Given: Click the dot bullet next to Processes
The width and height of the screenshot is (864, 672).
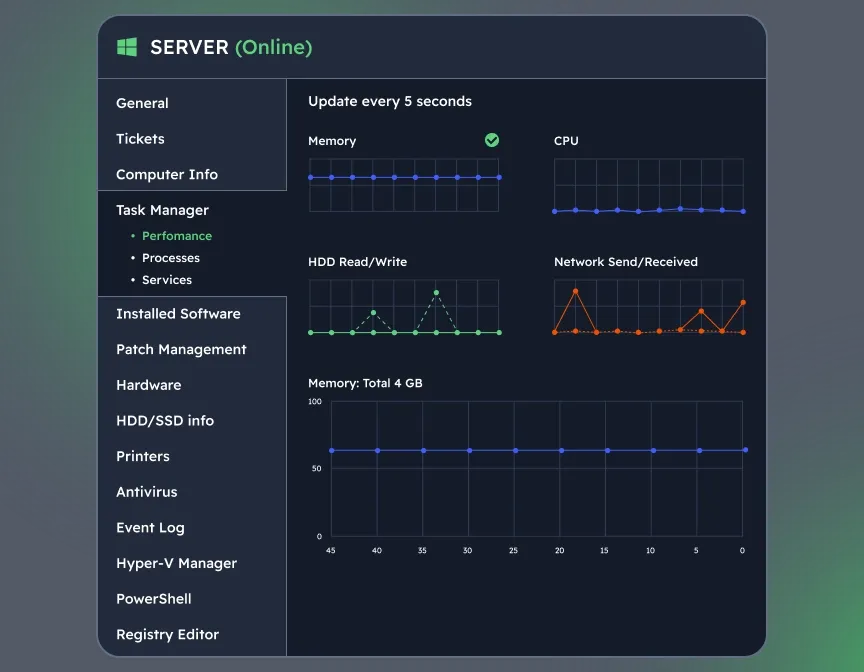Looking at the screenshot, I should [131, 257].
